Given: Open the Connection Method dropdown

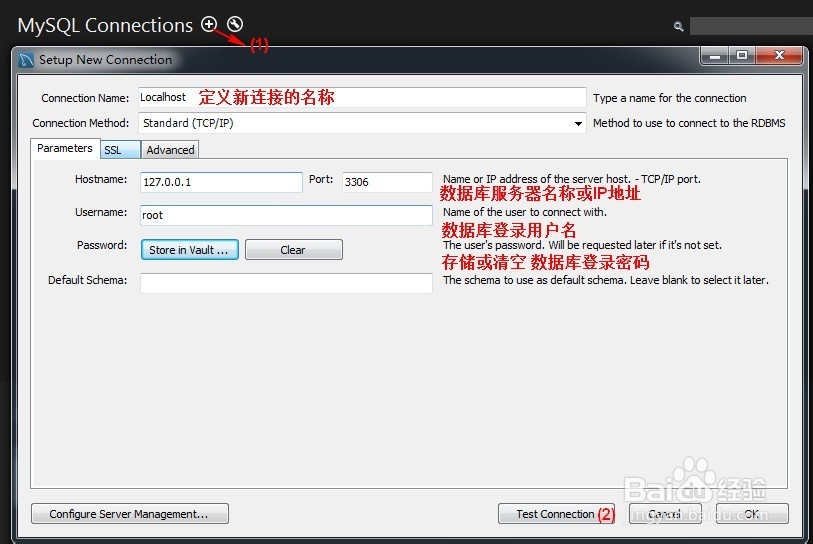Looking at the screenshot, I should click(x=362, y=123).
